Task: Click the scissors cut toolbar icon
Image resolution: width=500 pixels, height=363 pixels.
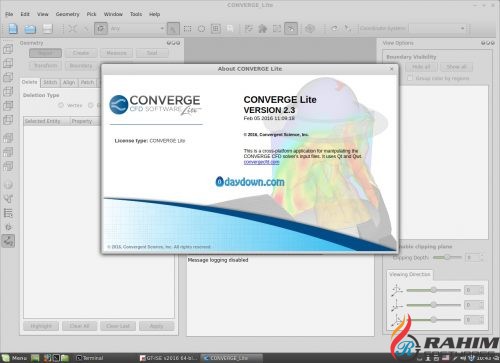Action: point(291,29)
